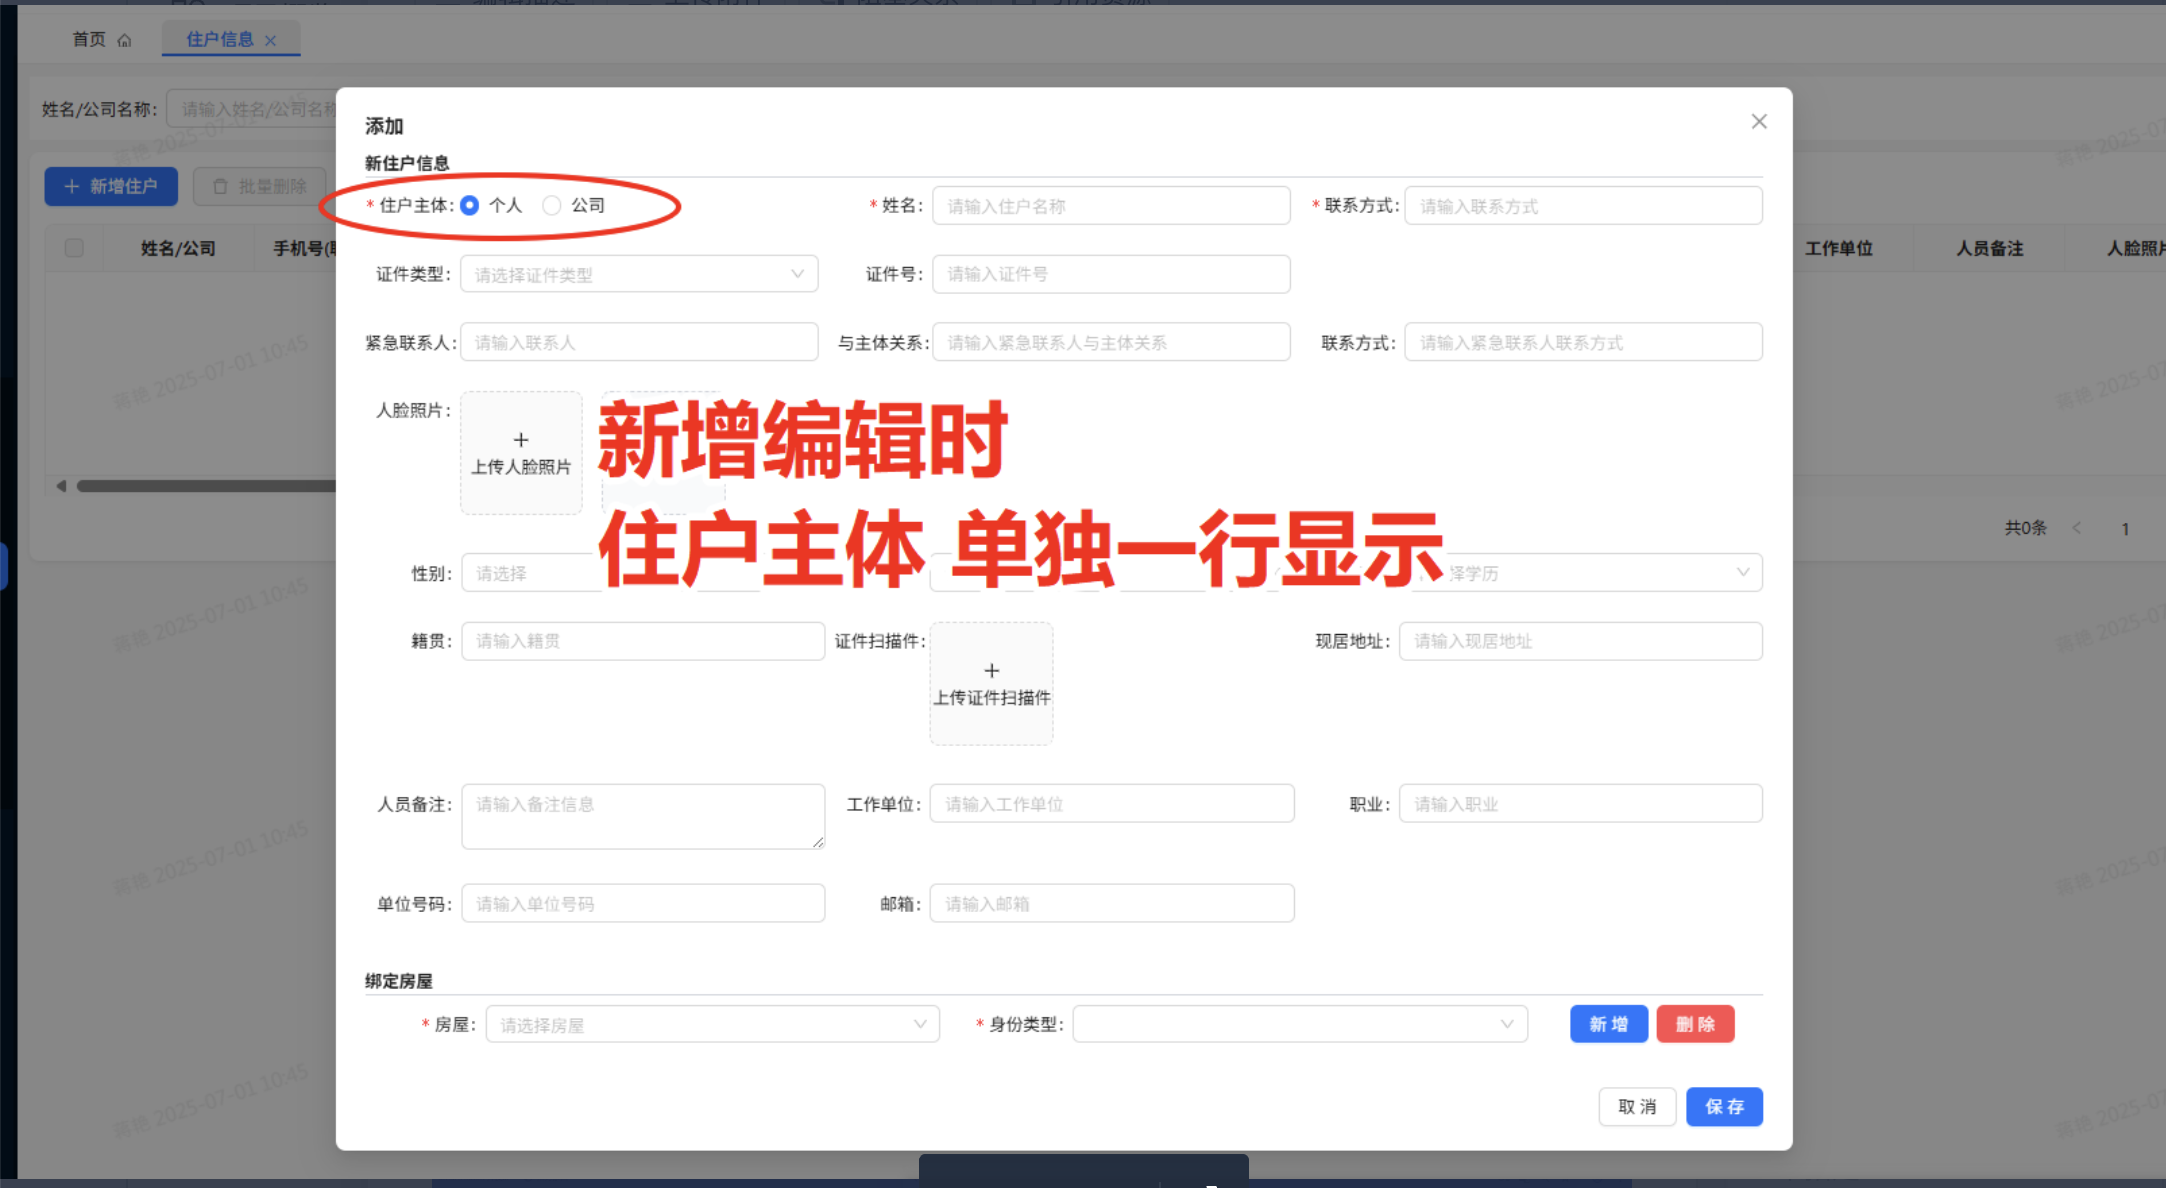Click the 籍贯 input field
The image size is (2166, 1188).
[643, 641]
